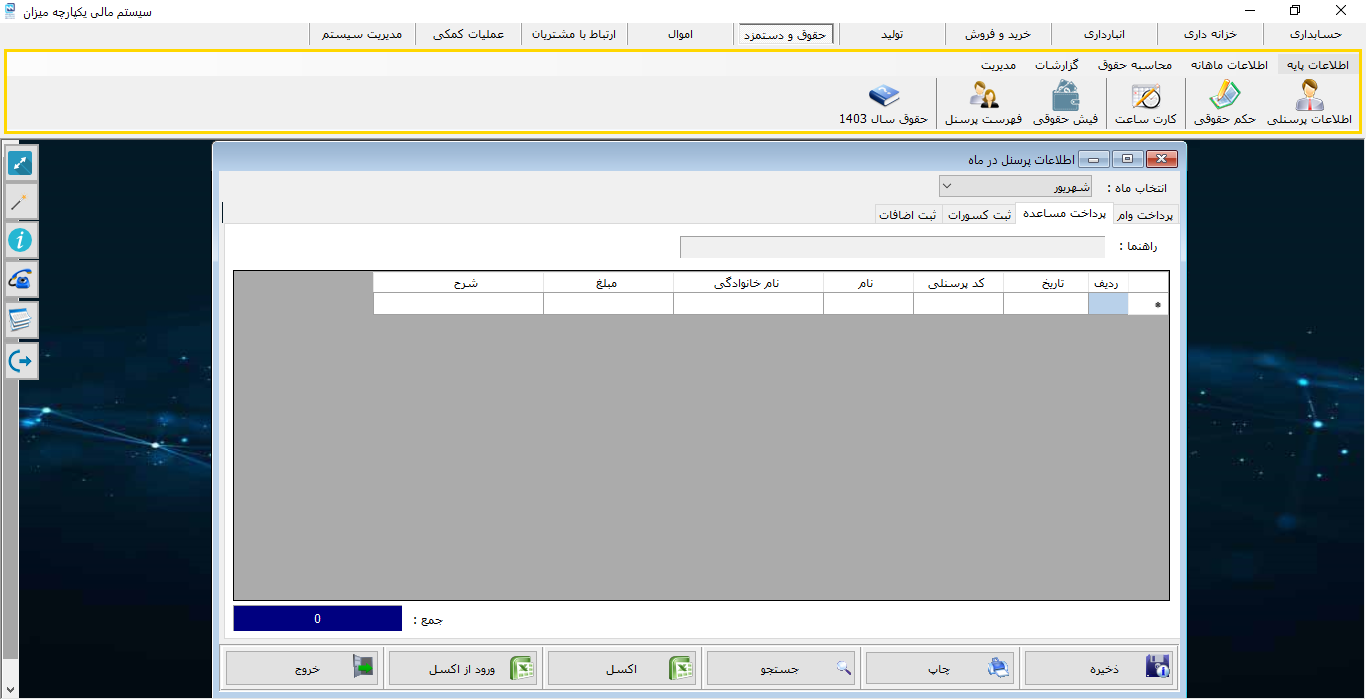Click ردیف column header
This screenshot has width=1366, height=699.
pyautogui.click(x=1108, y=282)
